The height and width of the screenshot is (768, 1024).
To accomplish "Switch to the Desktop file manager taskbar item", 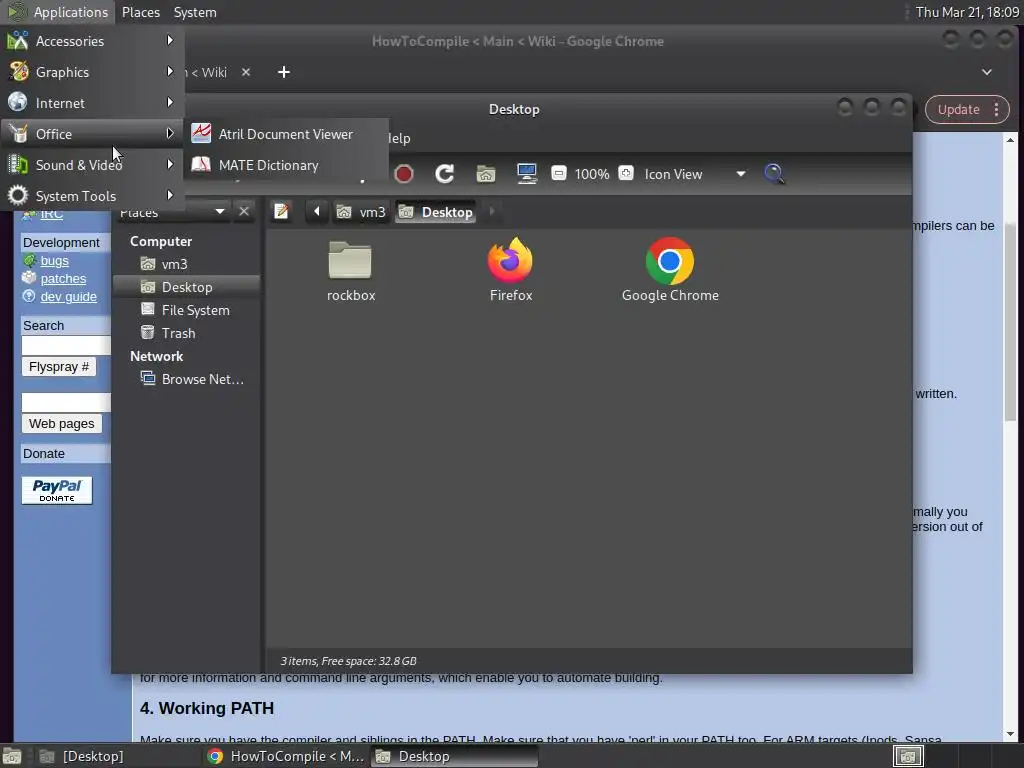I will pos(455,756).
